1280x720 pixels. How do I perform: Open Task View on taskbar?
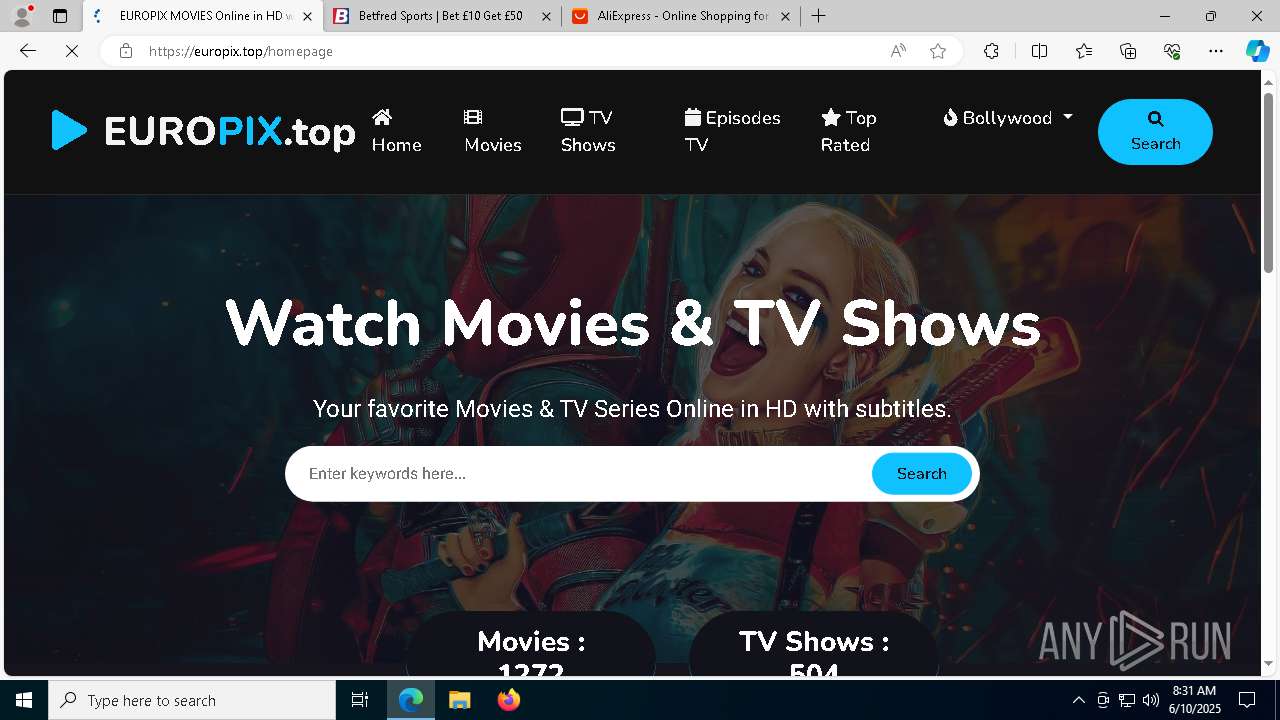[x=360, y=700]
